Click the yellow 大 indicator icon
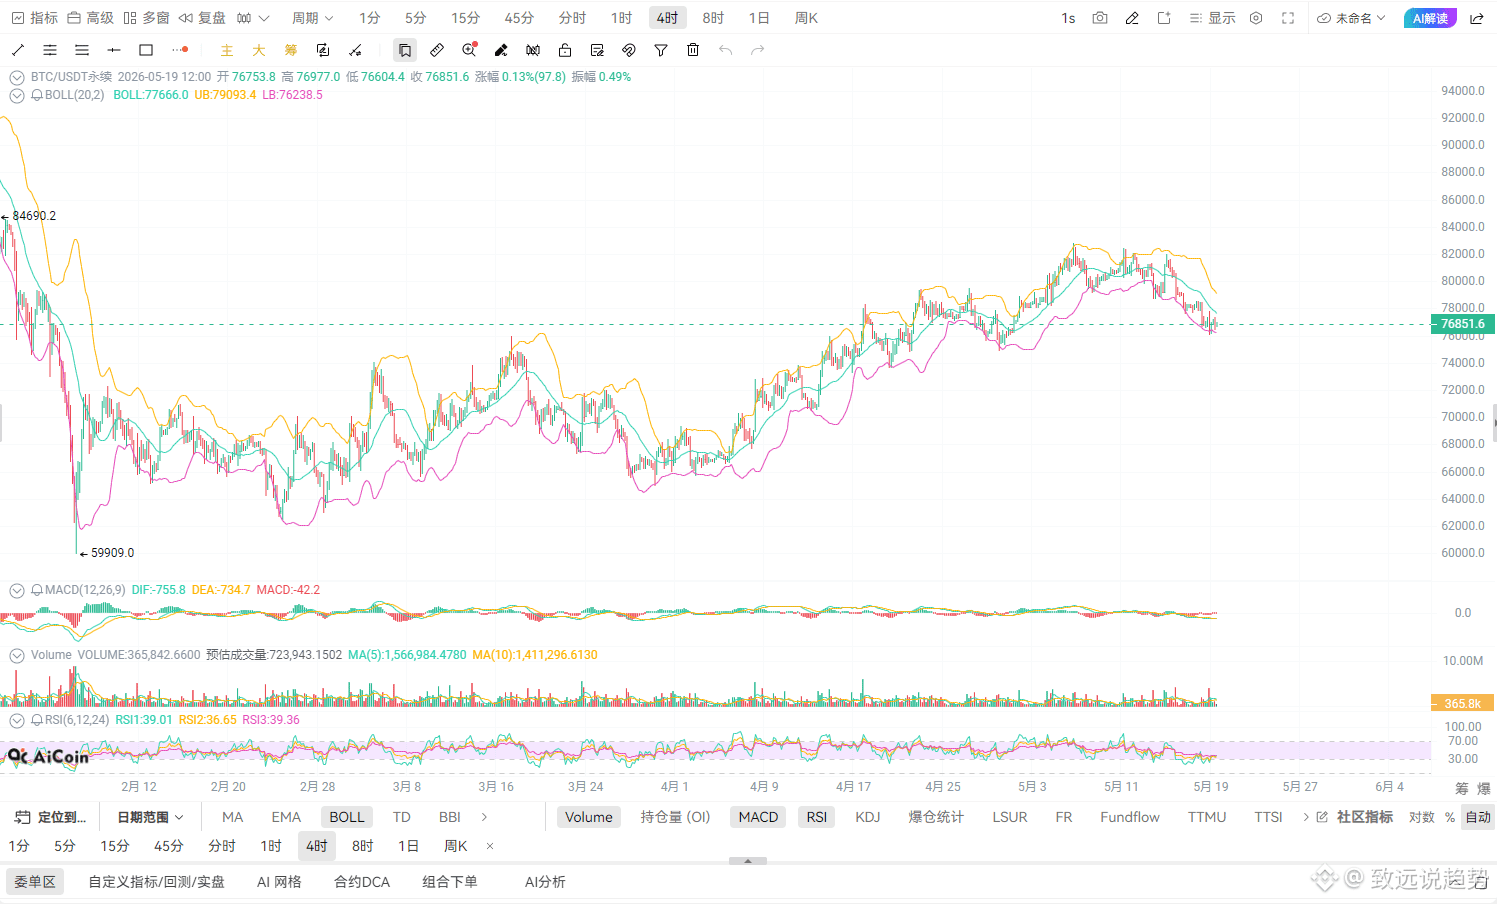Image resolution: width=1497 pixels, height=904 pixels. pos(259,50)
